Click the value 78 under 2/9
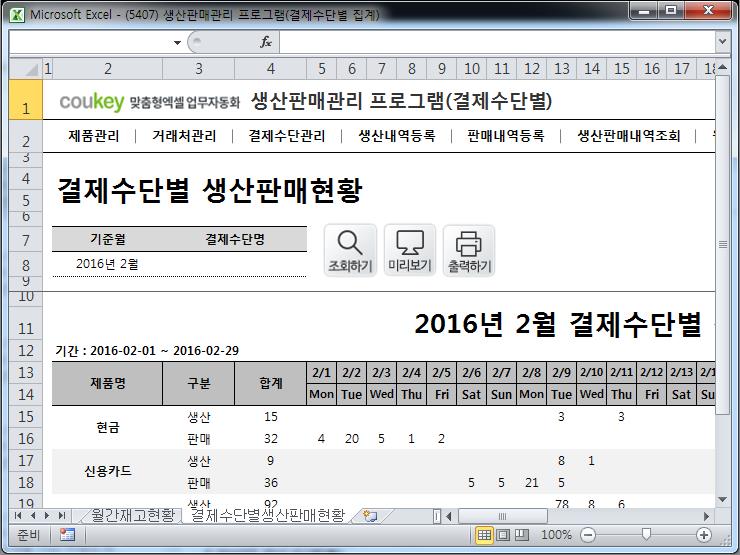Image resolution: width=740 pixels, height=555 pixels. 562,504
